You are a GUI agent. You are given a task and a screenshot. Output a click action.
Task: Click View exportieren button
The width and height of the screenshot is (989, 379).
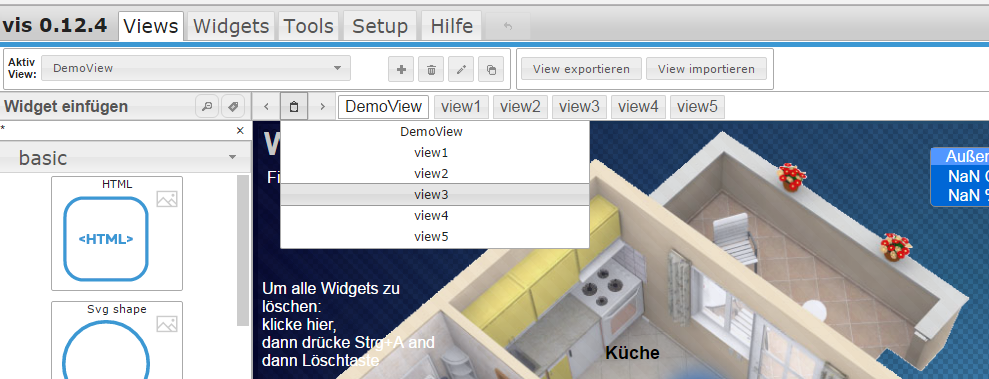tap(581, 69)
